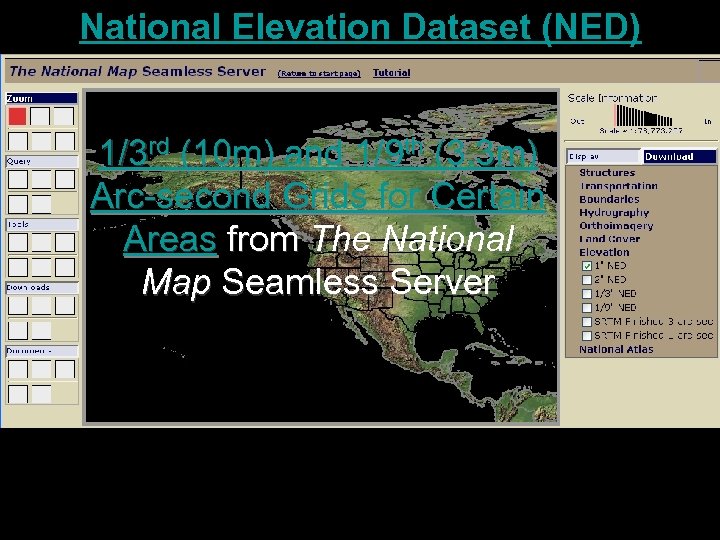Enable the 2" NED layer checkbox
Screen dimensions: 720x540
pyautogui.click(x=586, y=280)
